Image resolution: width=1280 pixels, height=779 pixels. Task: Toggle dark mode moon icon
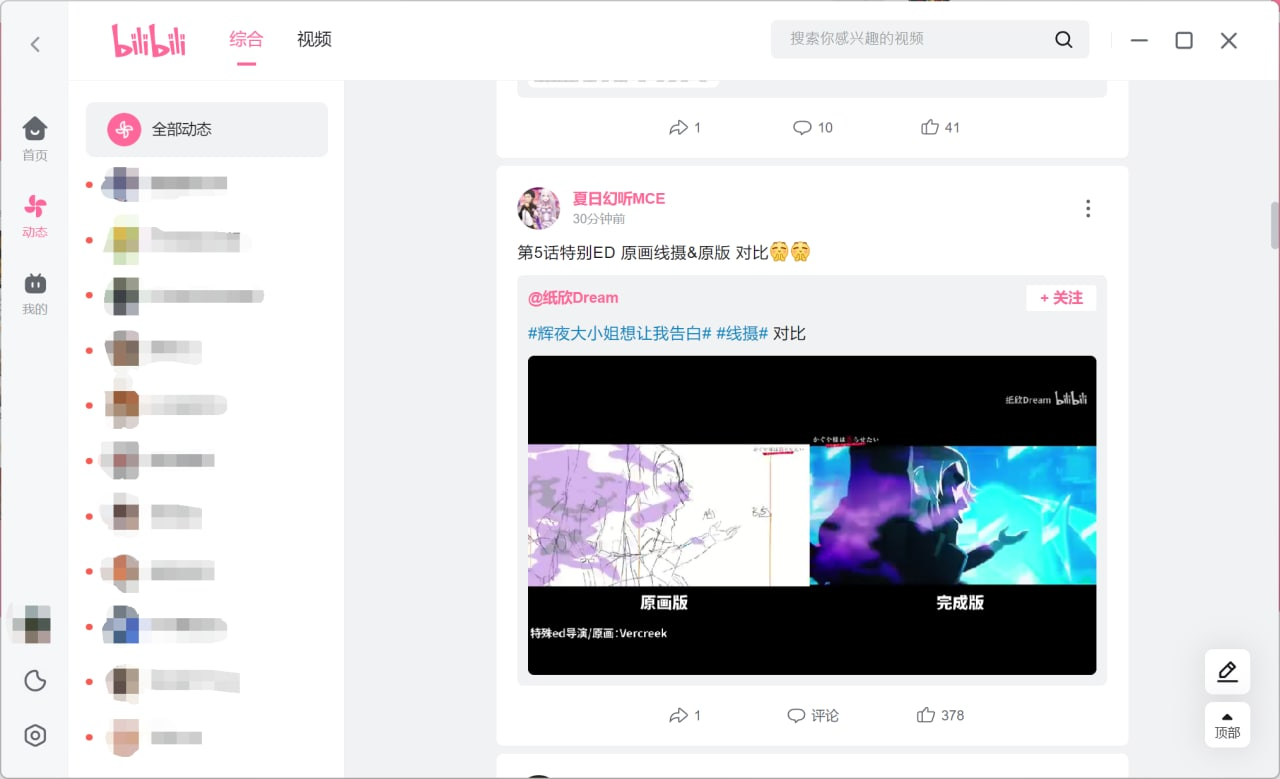click(35, 681)
